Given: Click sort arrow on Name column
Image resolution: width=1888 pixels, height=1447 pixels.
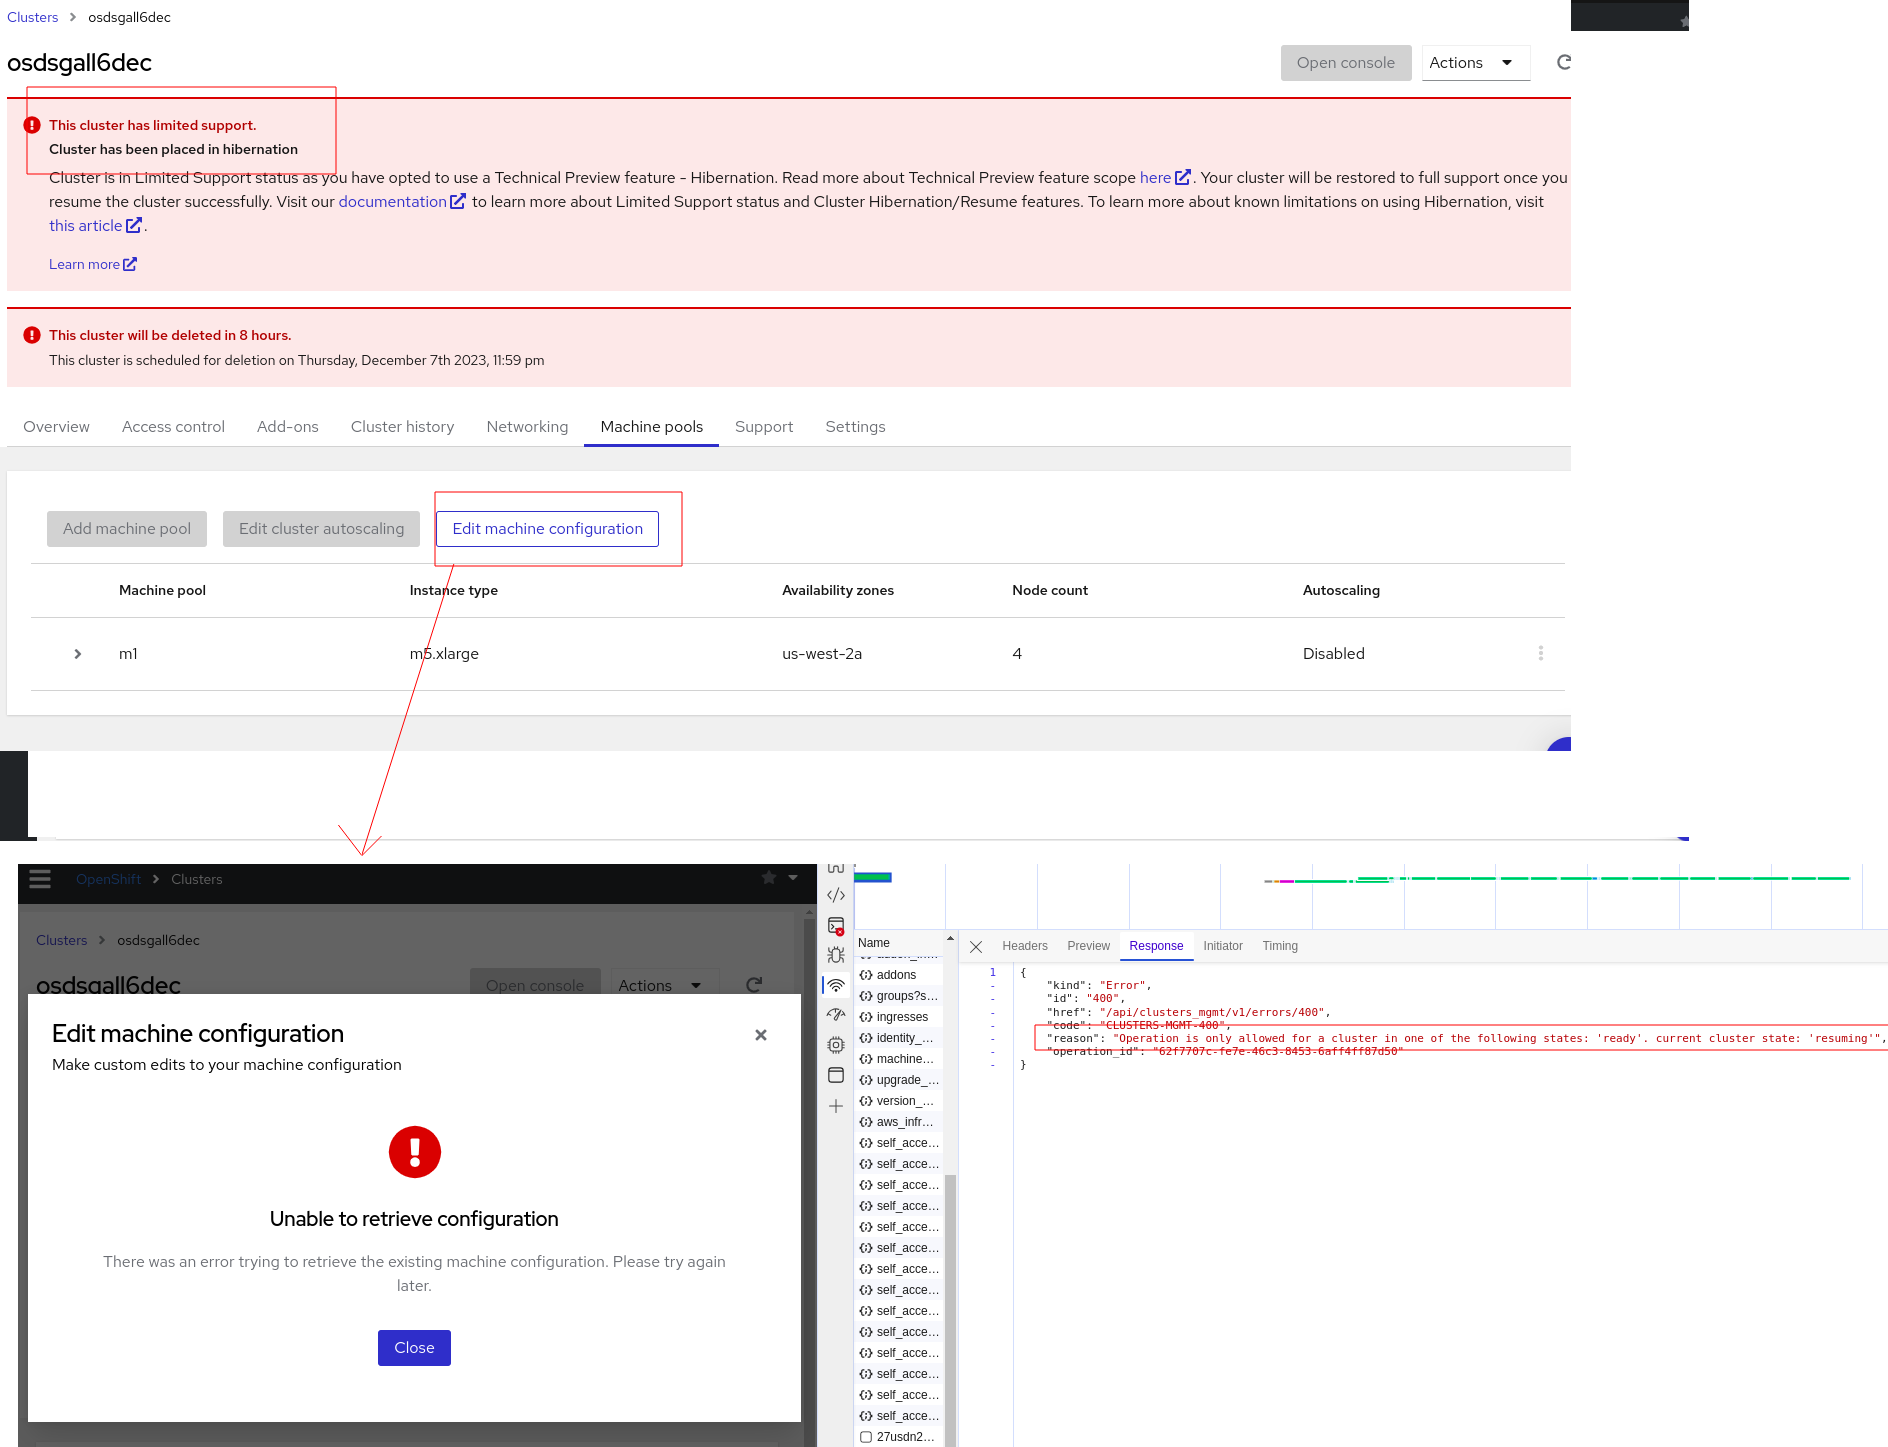Looking at the screenshot, I should (950, 938).
